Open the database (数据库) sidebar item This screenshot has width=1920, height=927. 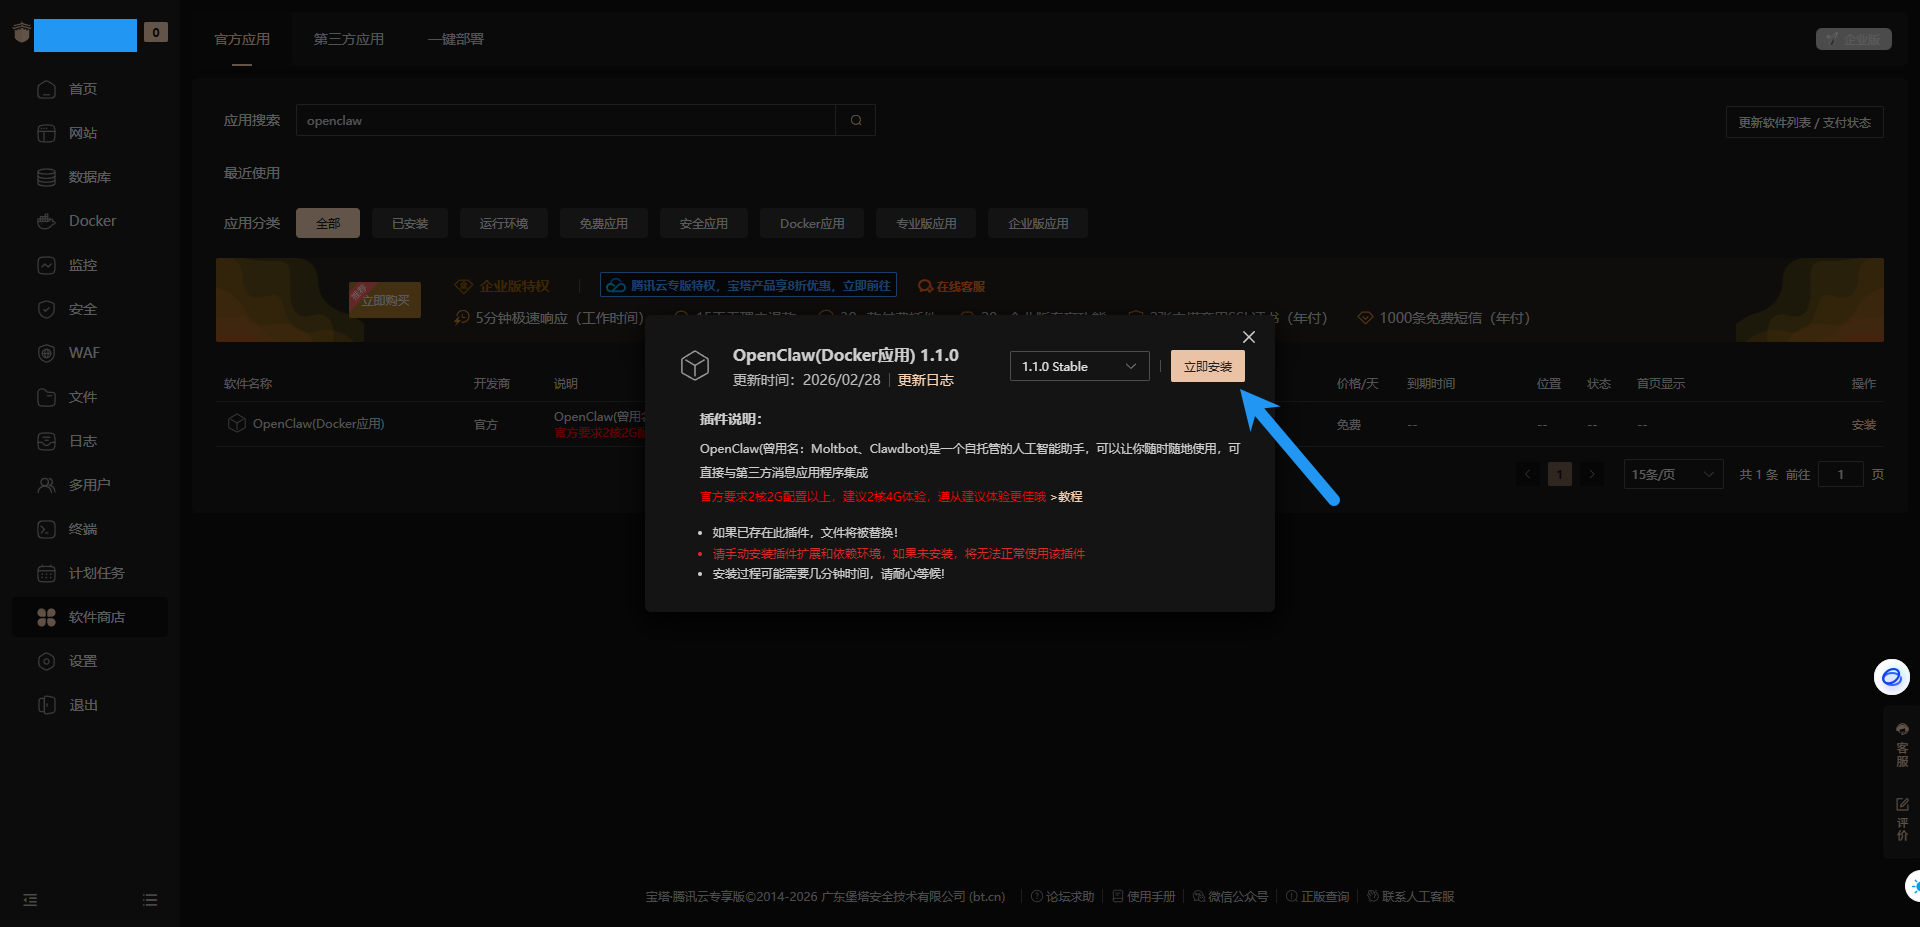pos(89,177)
